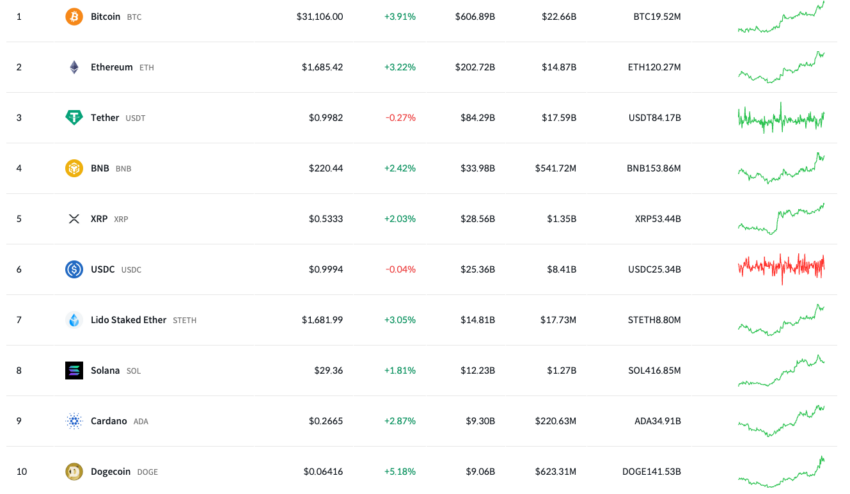This screenshot has width=850, height=494.
Task: Open the Lido Staked Ether name link
Action: click(128, 320)
